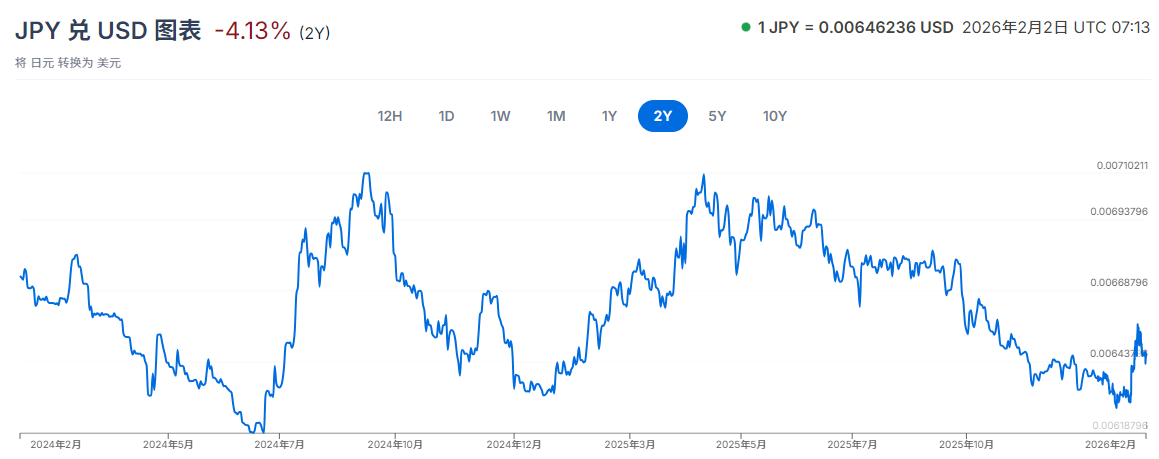
Task: Click the 将 日元 转换为 美元 subtitle
Action: click(69, 63)
